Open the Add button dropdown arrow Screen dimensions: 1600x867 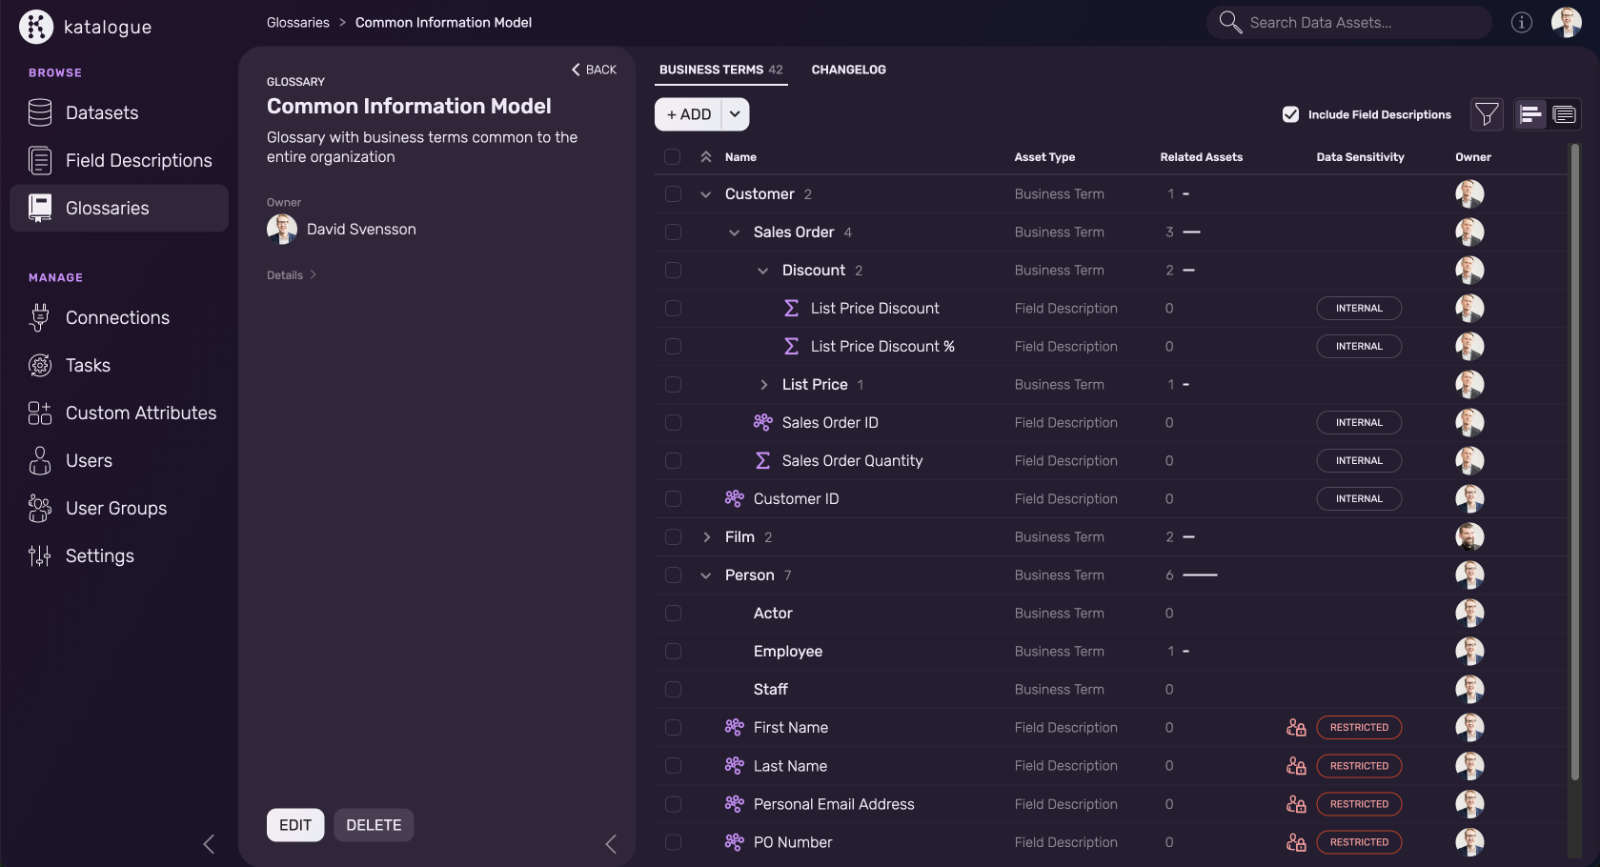735,114
